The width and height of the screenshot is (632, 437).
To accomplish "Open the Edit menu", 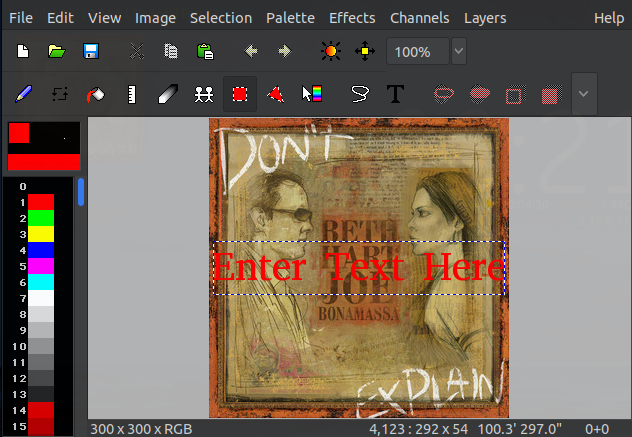I will (60, 18).
